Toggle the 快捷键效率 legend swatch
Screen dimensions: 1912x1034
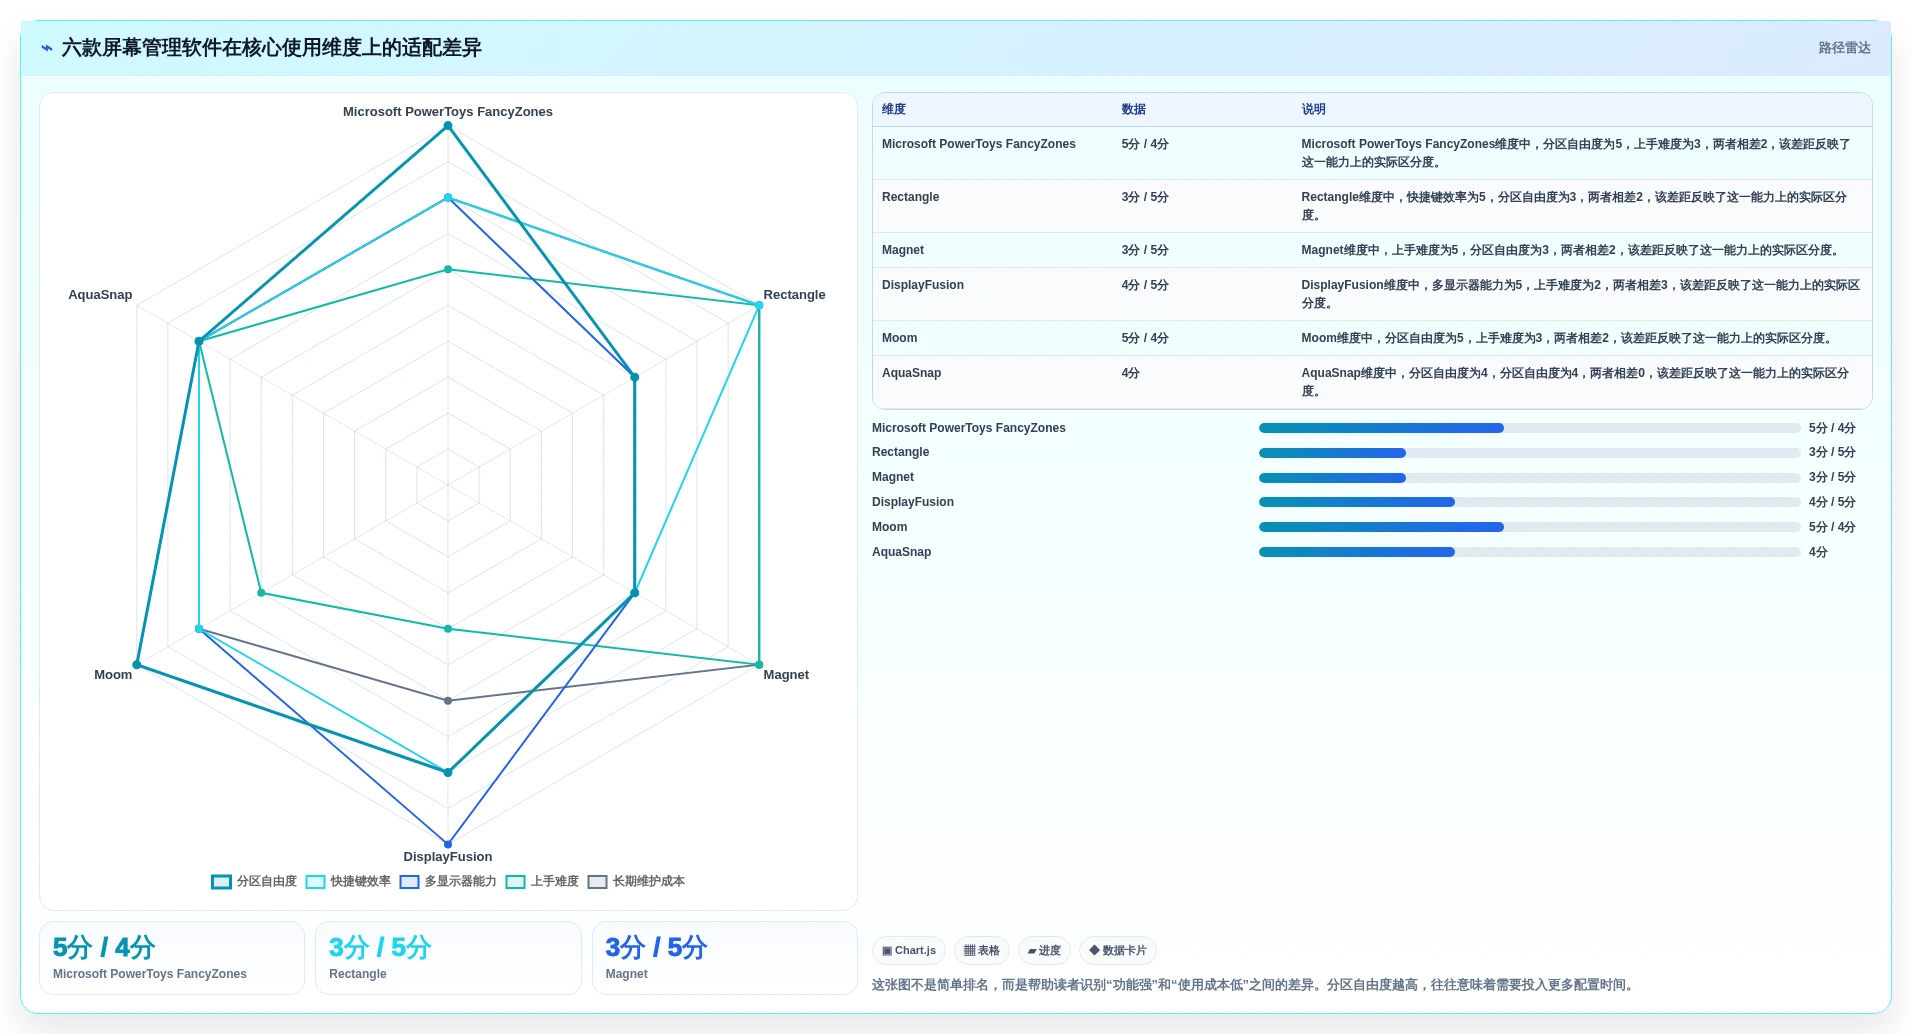(x=315, y=882)
